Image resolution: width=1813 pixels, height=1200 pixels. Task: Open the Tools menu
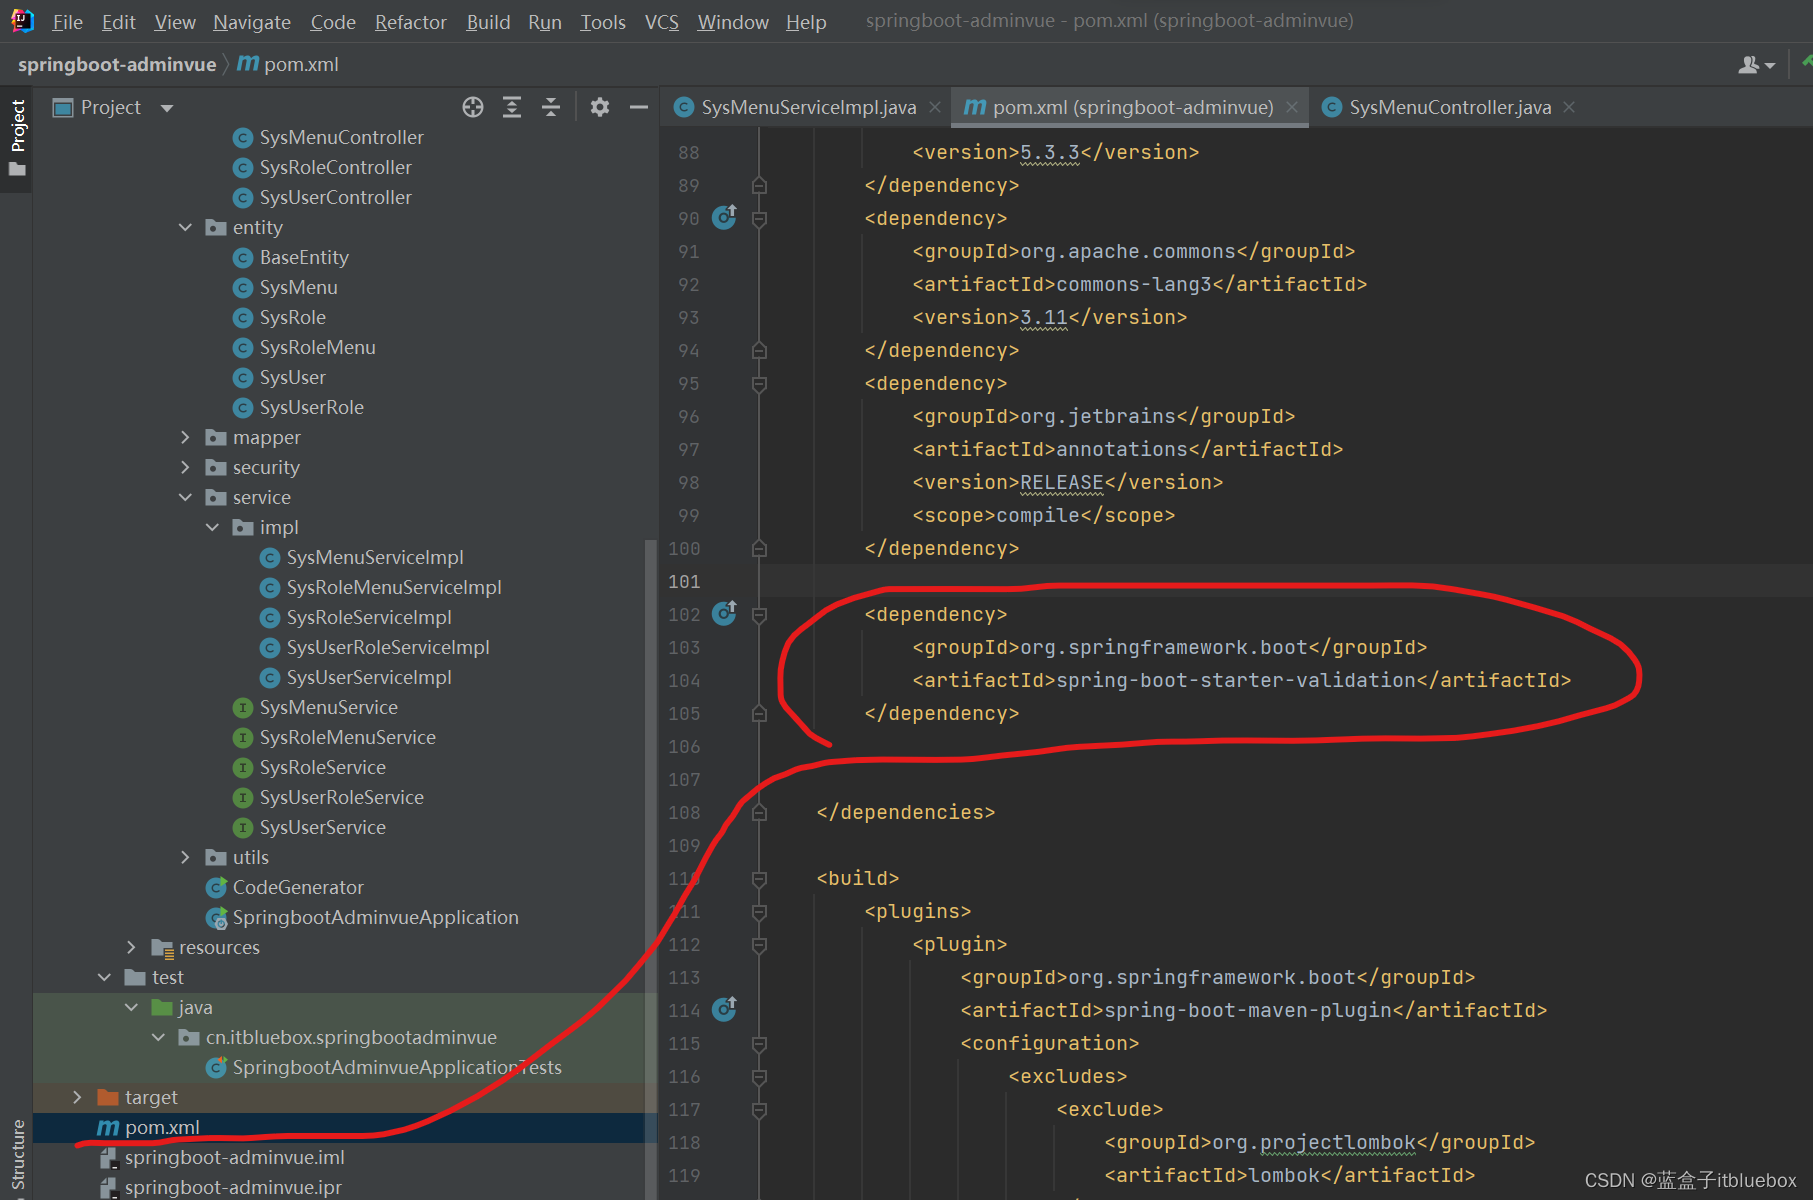pyautogui.click(x=603, y=22)
